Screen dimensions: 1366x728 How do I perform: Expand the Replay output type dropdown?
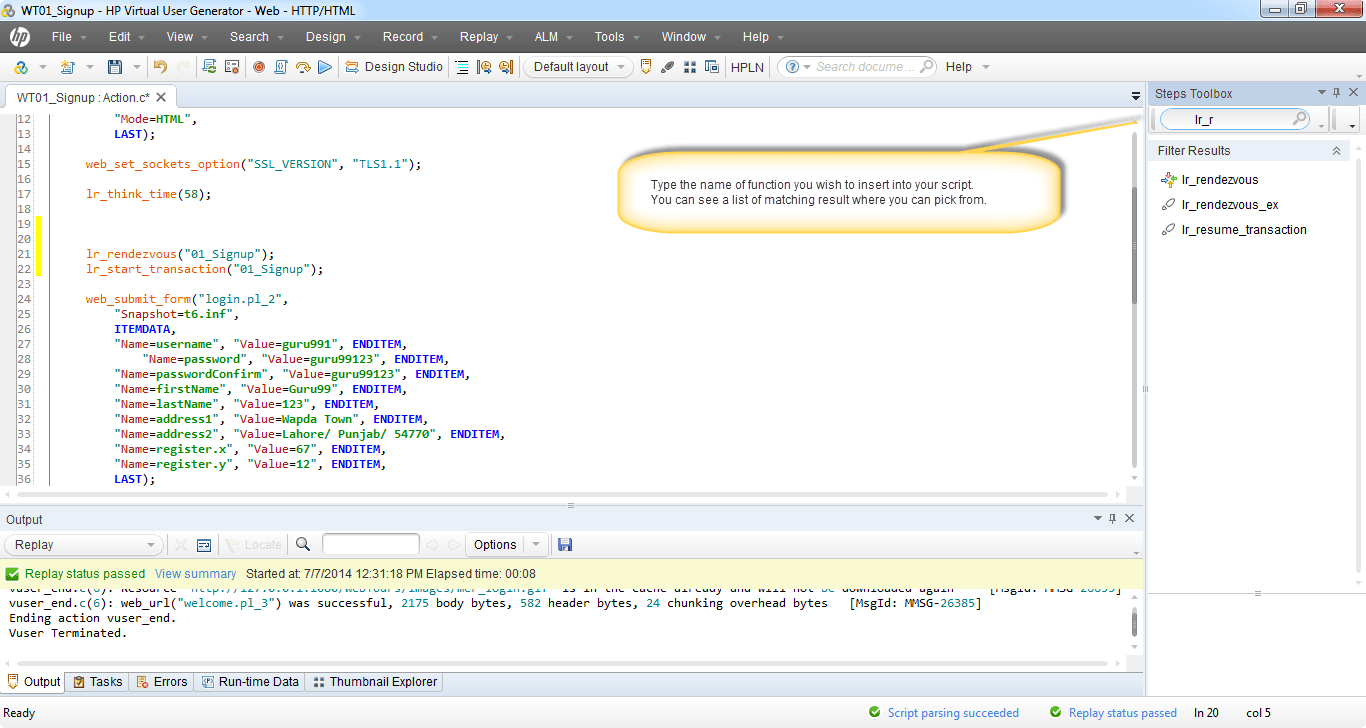pos(84,545)
